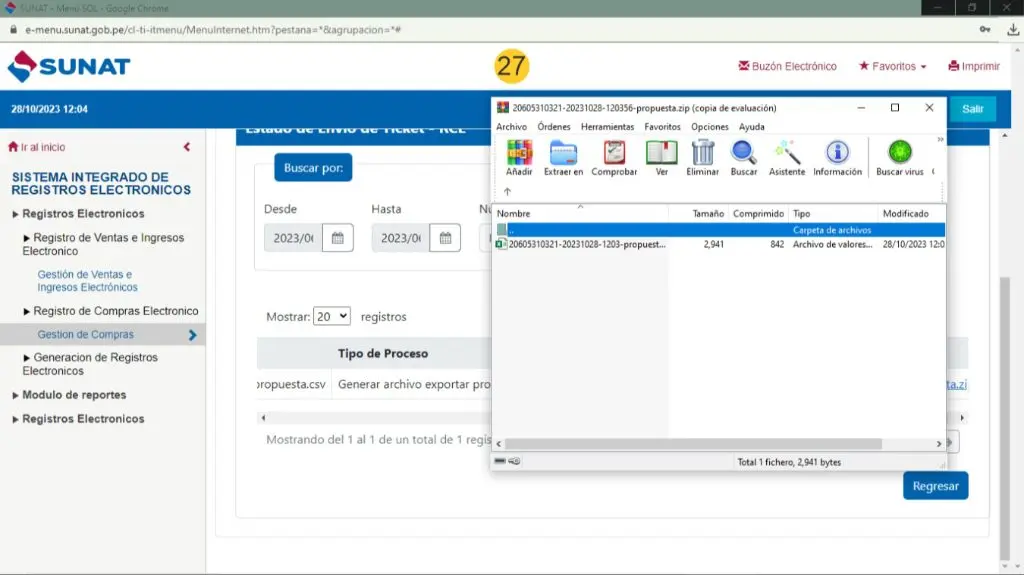Open the Buzón Electrónico link
The width and height of the screenshot is (1024, 575).
click(x=787, y=67)
